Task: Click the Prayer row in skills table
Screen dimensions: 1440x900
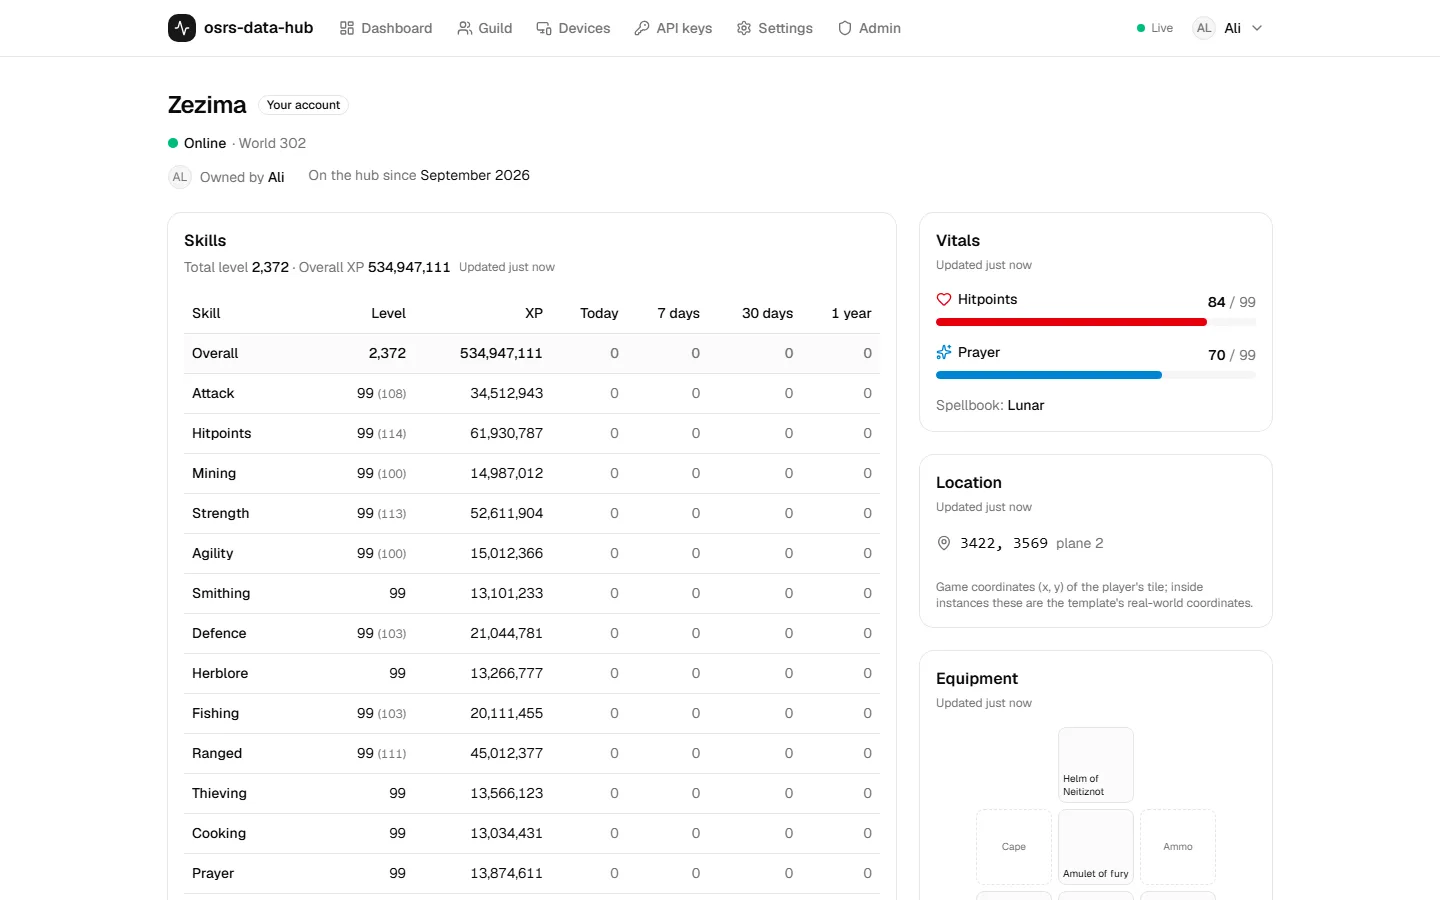Action: (532, 873)
